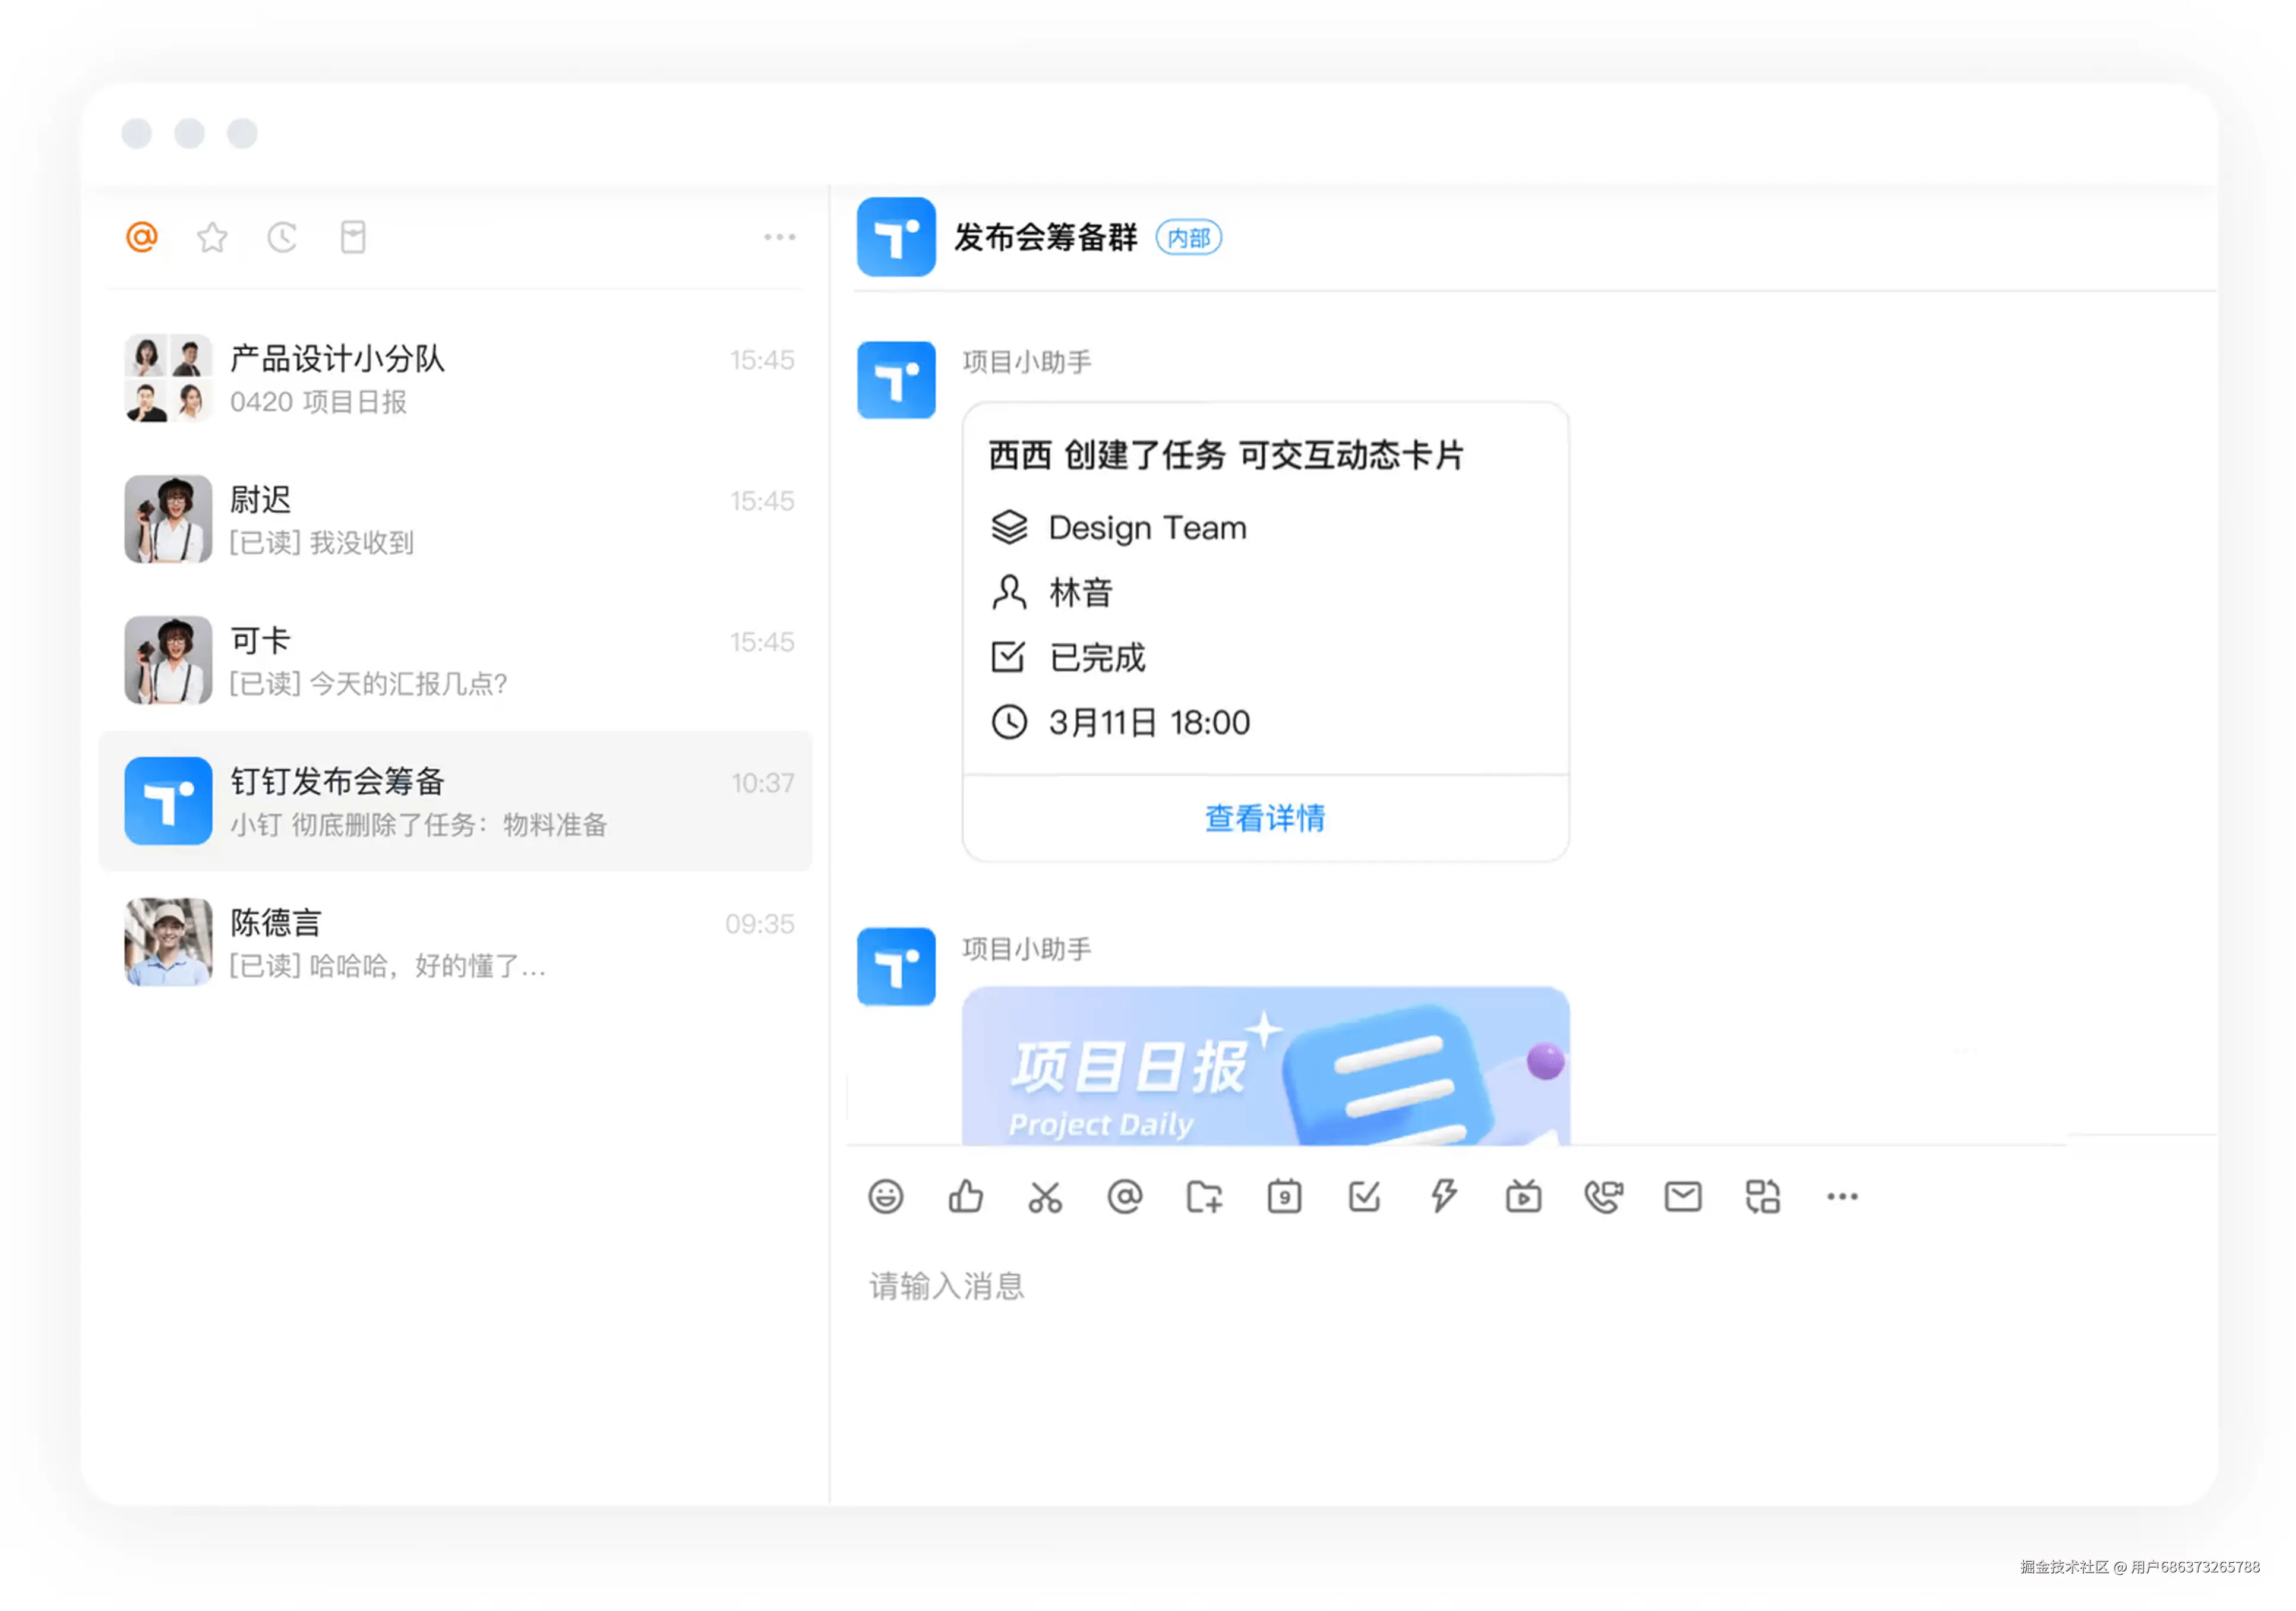This screenshot has width=2296, height=1611.
Task: Click the task checkmark icon in toolbar
Action: [1364, 1196]
